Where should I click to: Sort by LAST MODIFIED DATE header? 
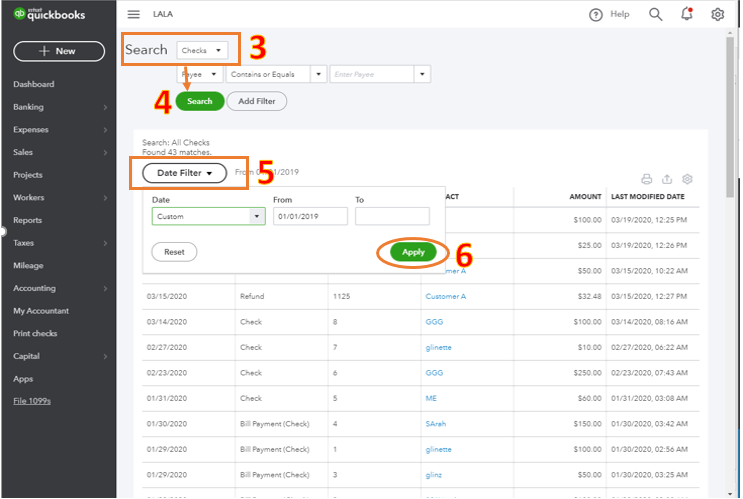(648, 197)
